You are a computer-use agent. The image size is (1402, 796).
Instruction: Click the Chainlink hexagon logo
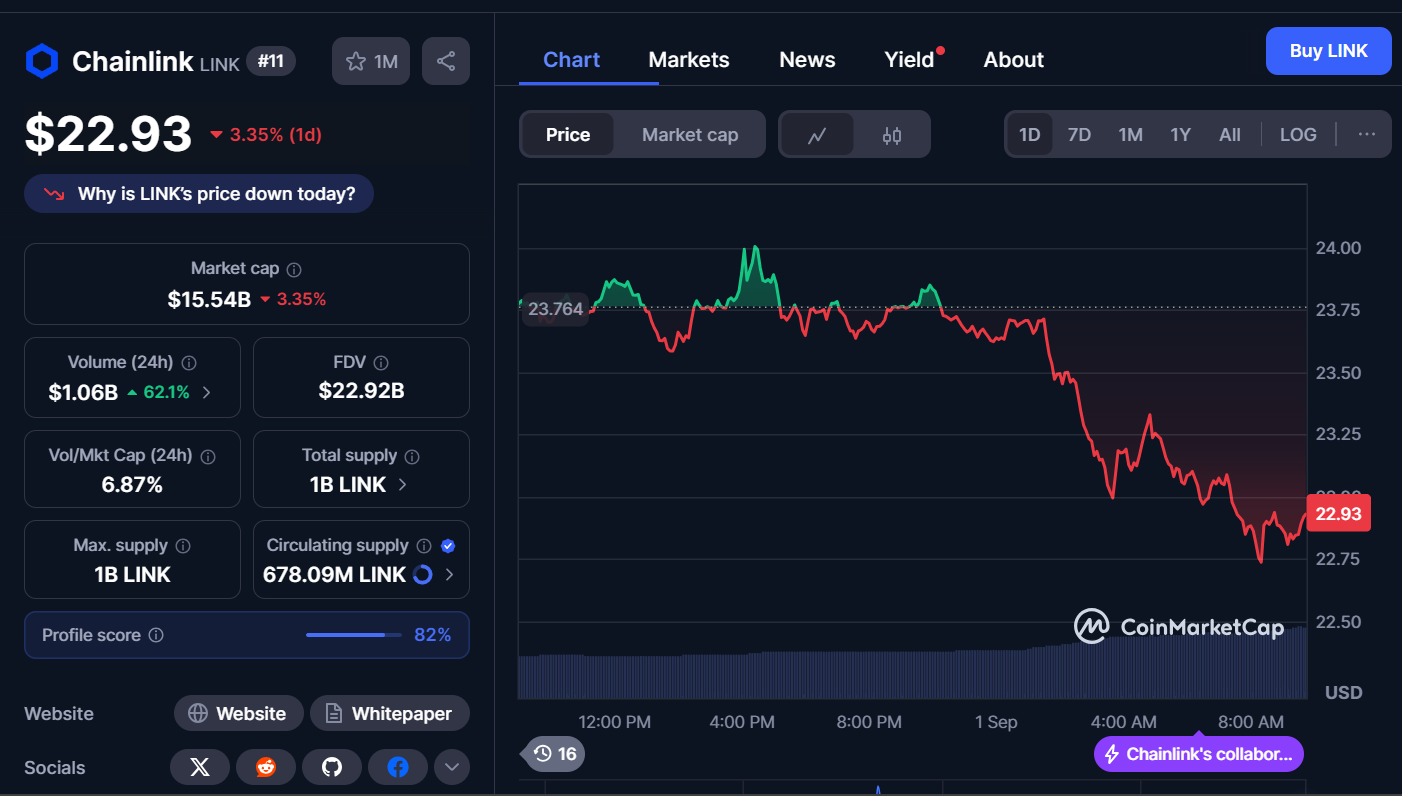(x=42, y=61)
